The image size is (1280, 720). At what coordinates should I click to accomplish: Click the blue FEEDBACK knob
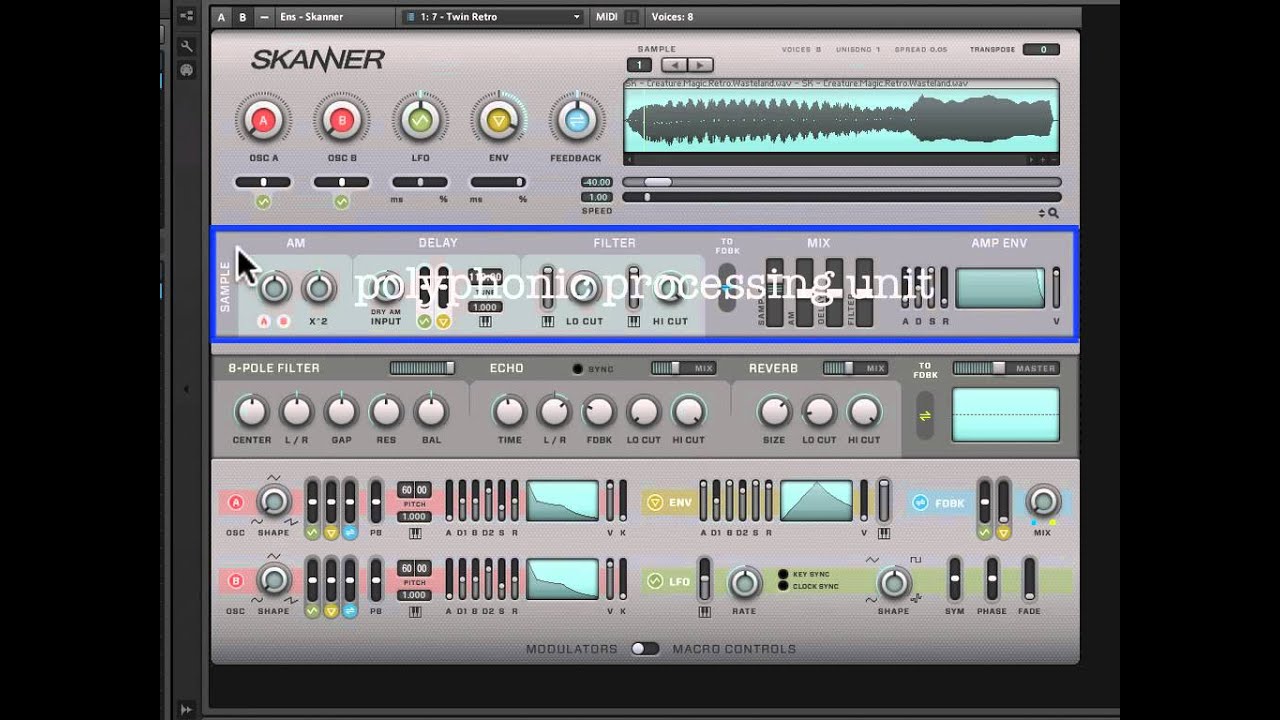tap(576, 121)
